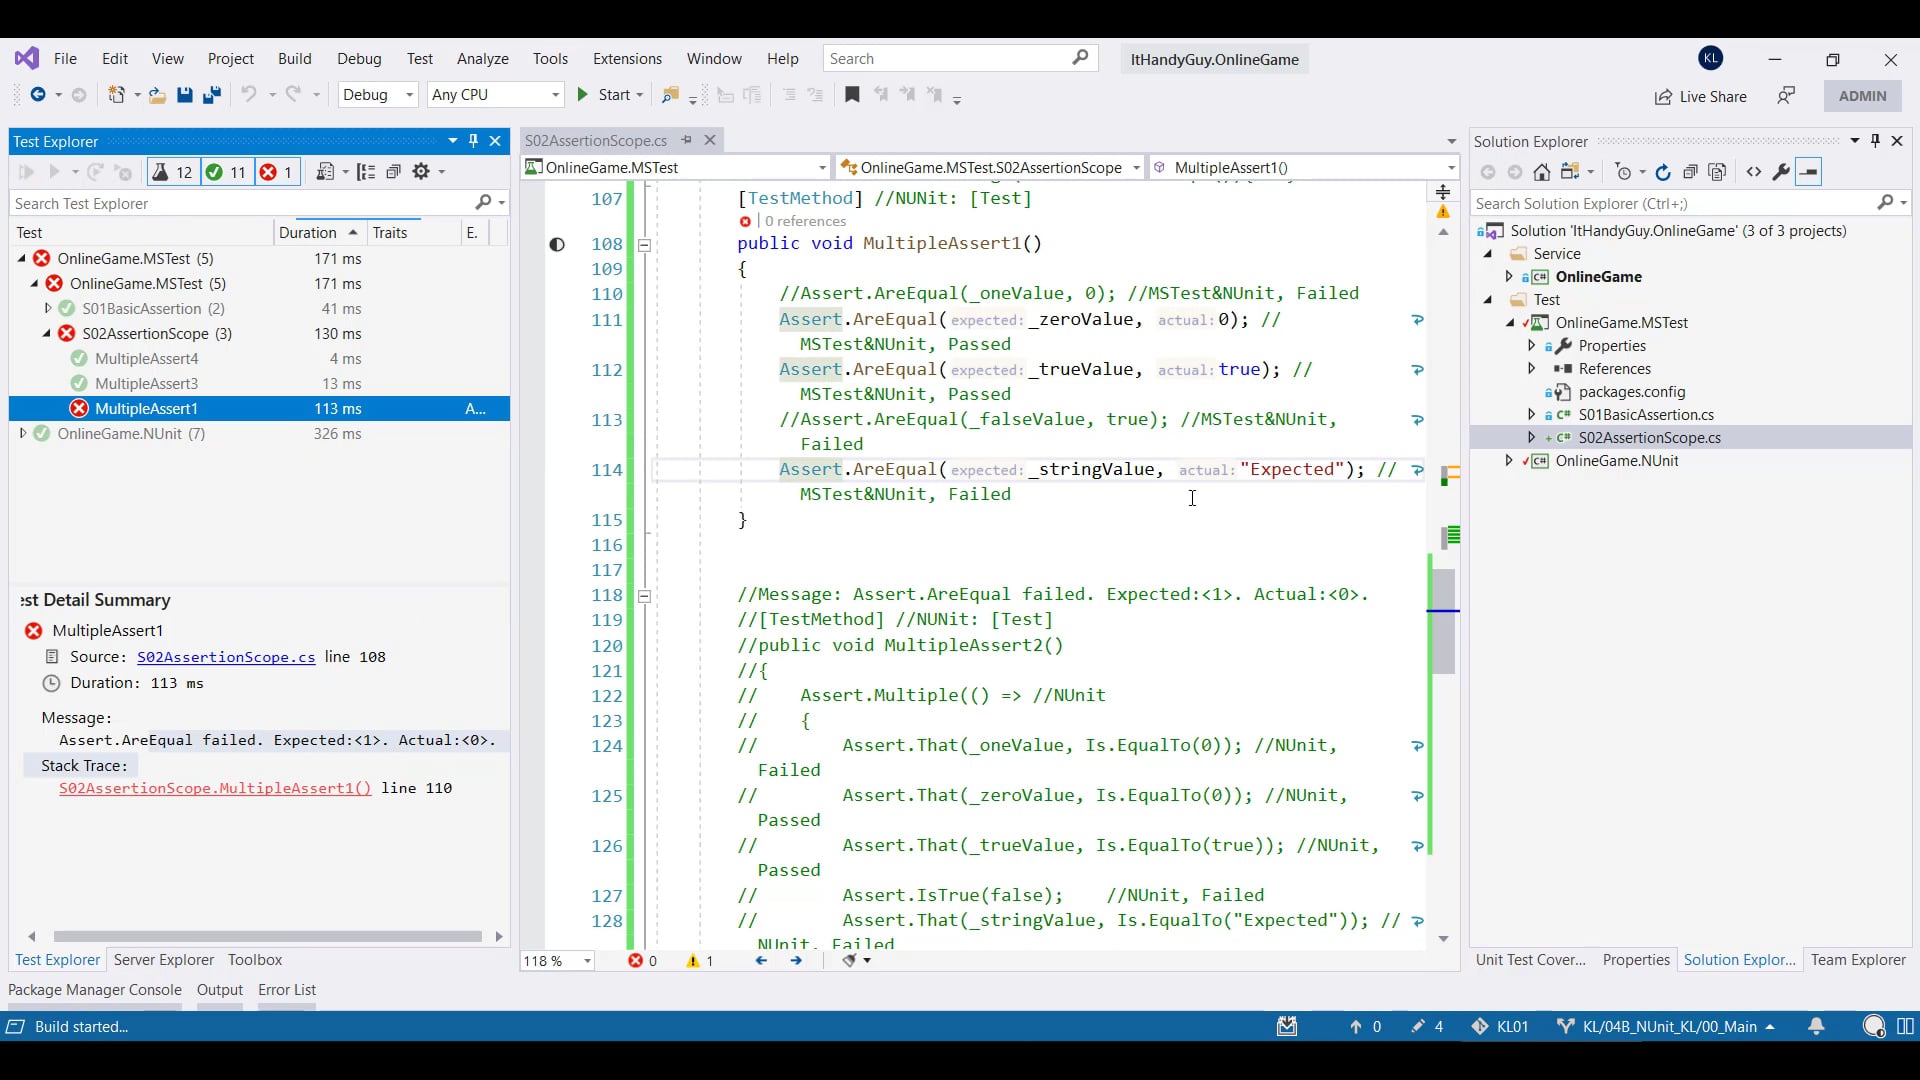Click Solution Explorer home icon

tap(1542, 172)
